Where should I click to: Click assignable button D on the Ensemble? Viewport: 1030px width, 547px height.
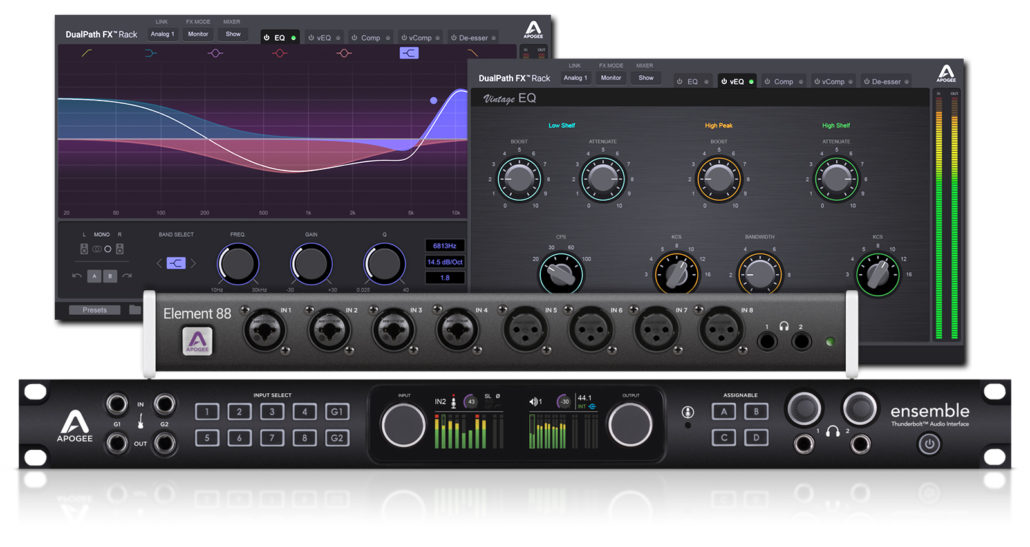click(x=756, y=437)
